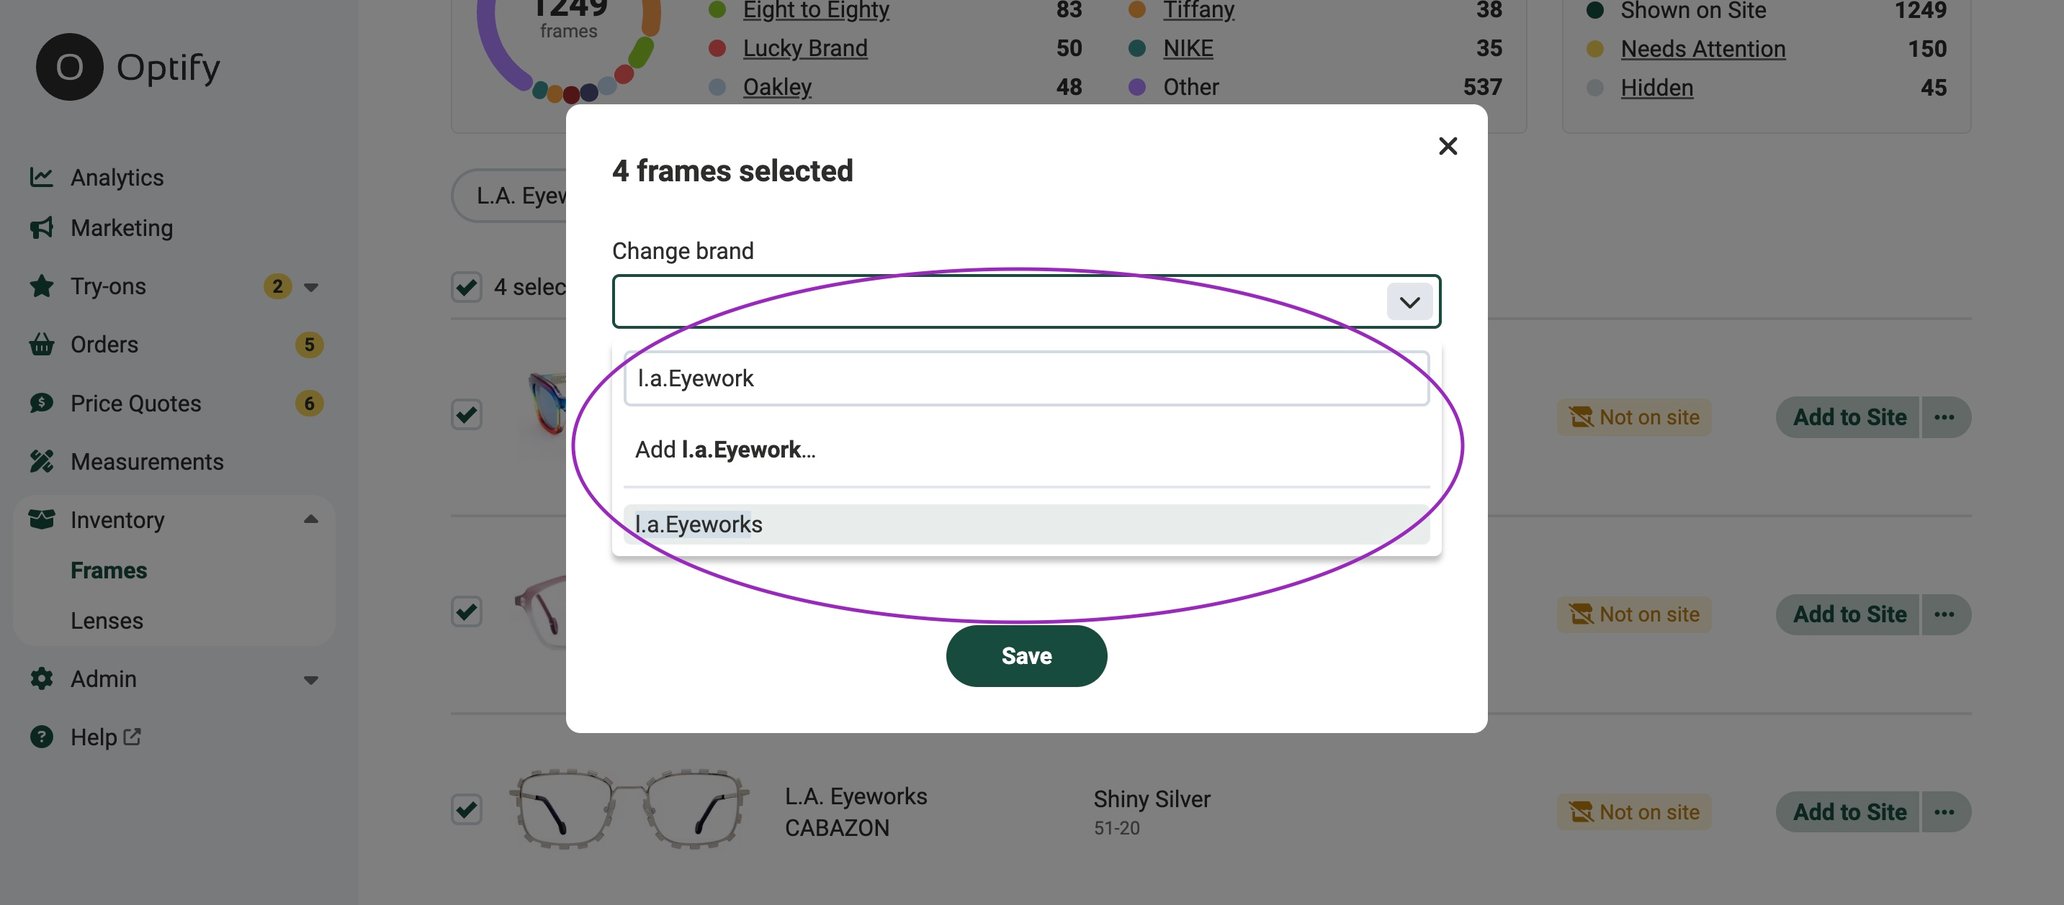
Task: Click the Help question mark icon
Action: click(41, 736)
